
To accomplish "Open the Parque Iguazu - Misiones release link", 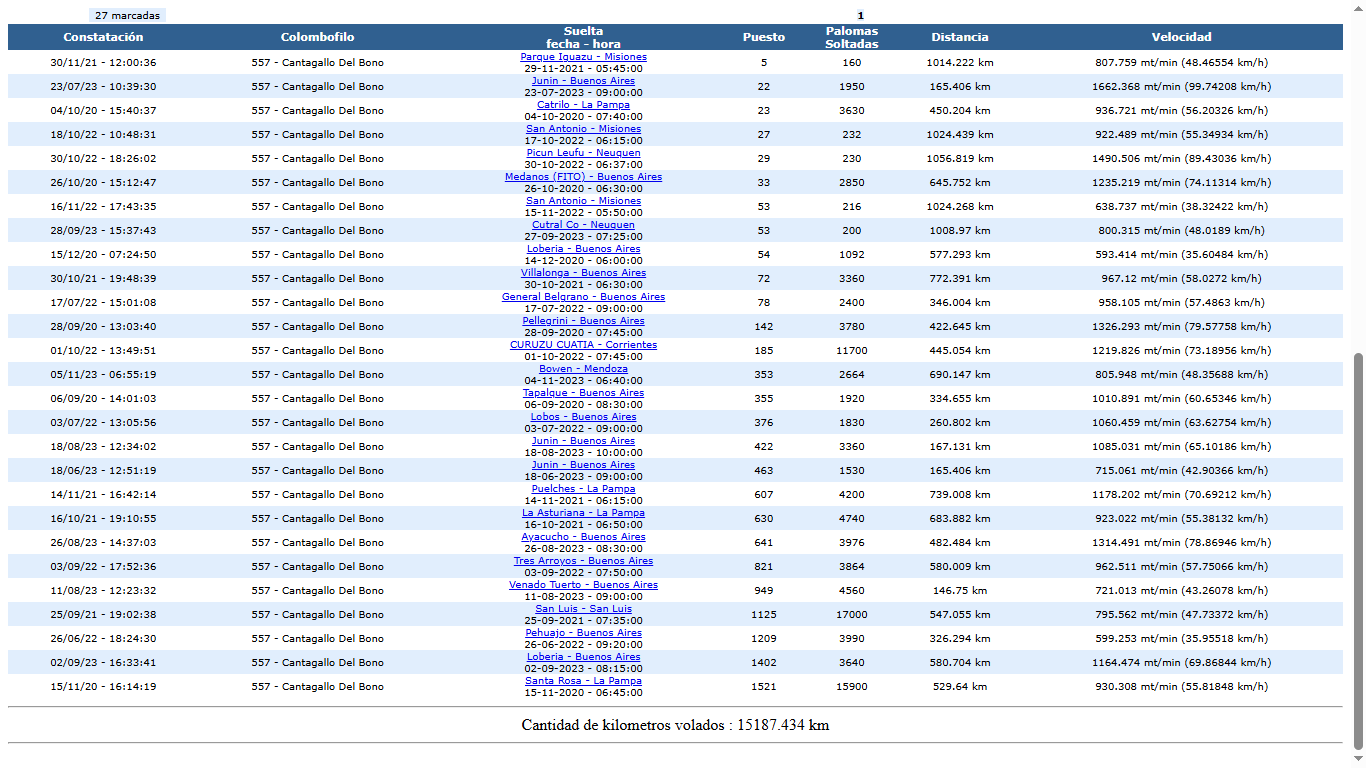I will (583, 57).
